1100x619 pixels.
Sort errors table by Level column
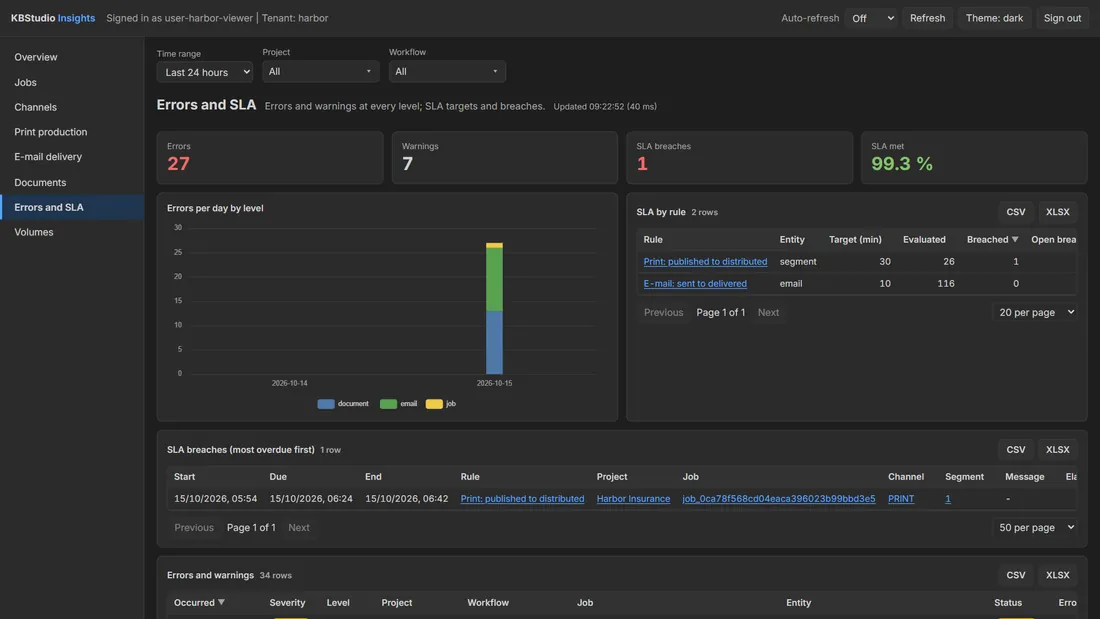click(338, 602)
